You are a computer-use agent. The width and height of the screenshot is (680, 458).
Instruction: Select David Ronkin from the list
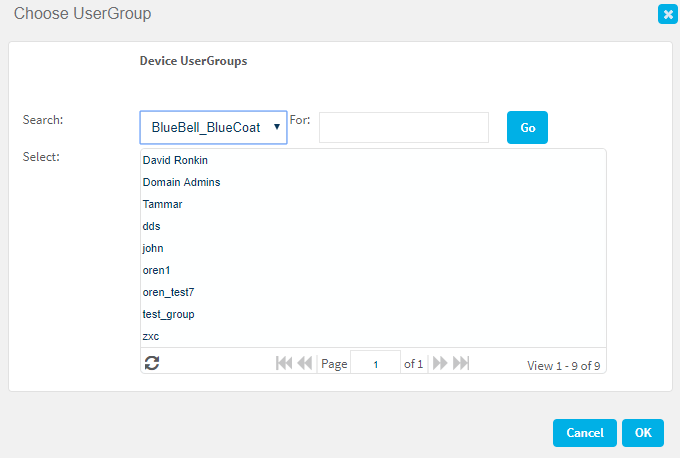[x=175, y=160]
